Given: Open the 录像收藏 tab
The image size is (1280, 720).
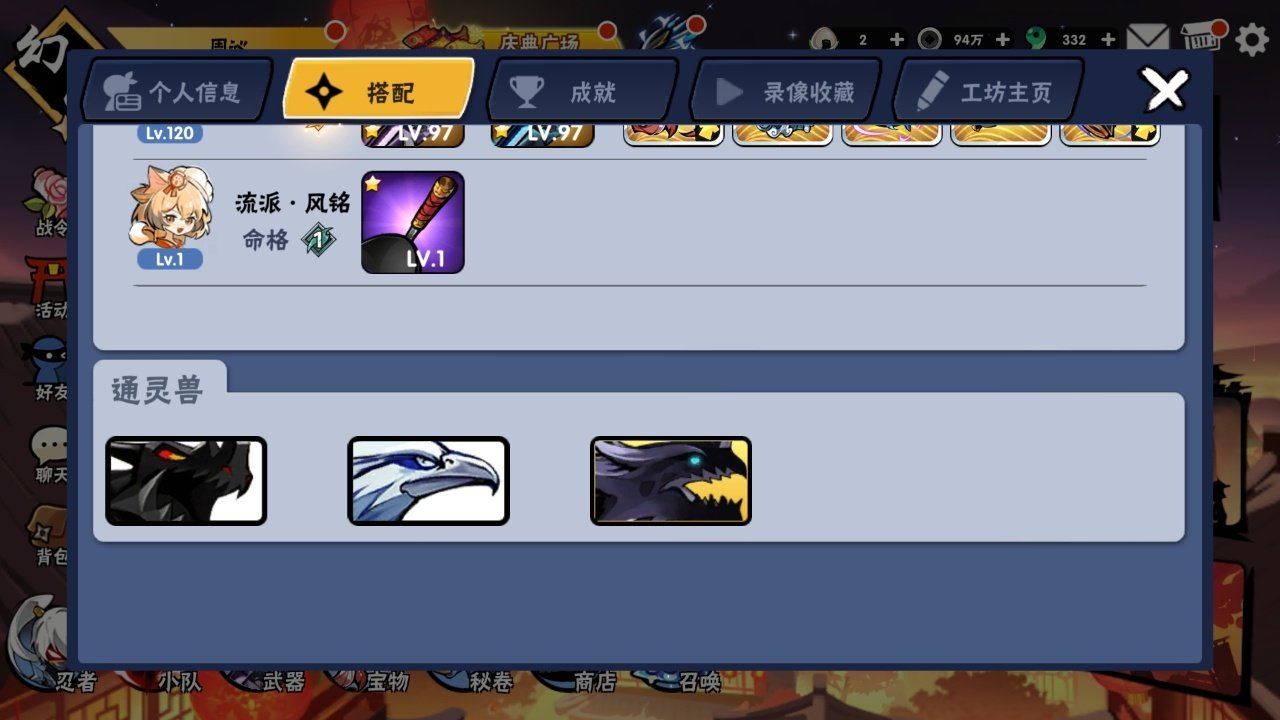Looking at the screenshot, I should 786,91.
